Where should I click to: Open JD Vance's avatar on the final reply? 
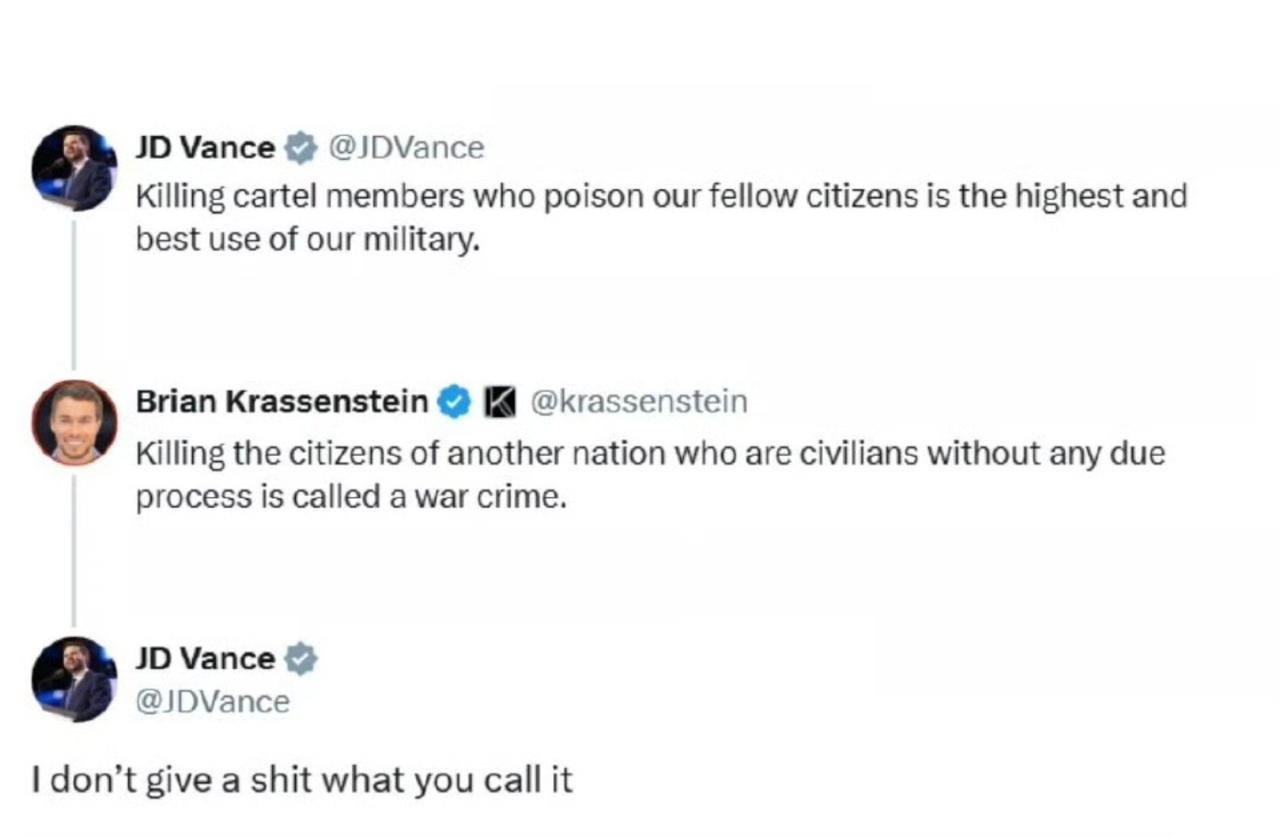(x=74, y=678)
